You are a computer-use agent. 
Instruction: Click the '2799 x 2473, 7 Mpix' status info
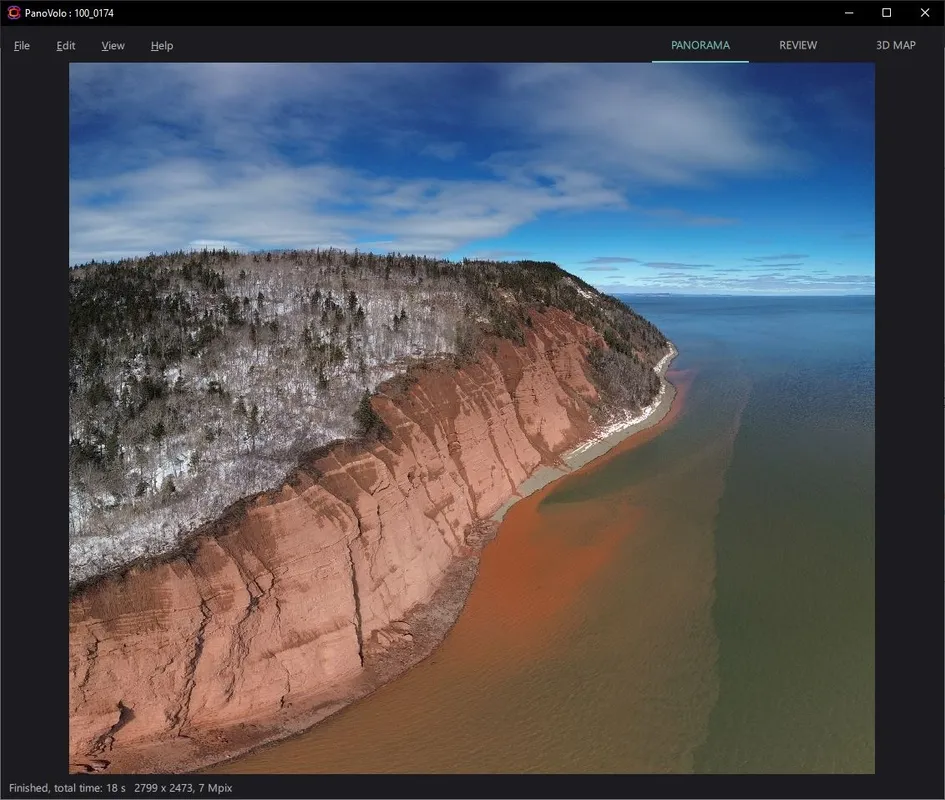pyautogui.click(x=184, y=788)
